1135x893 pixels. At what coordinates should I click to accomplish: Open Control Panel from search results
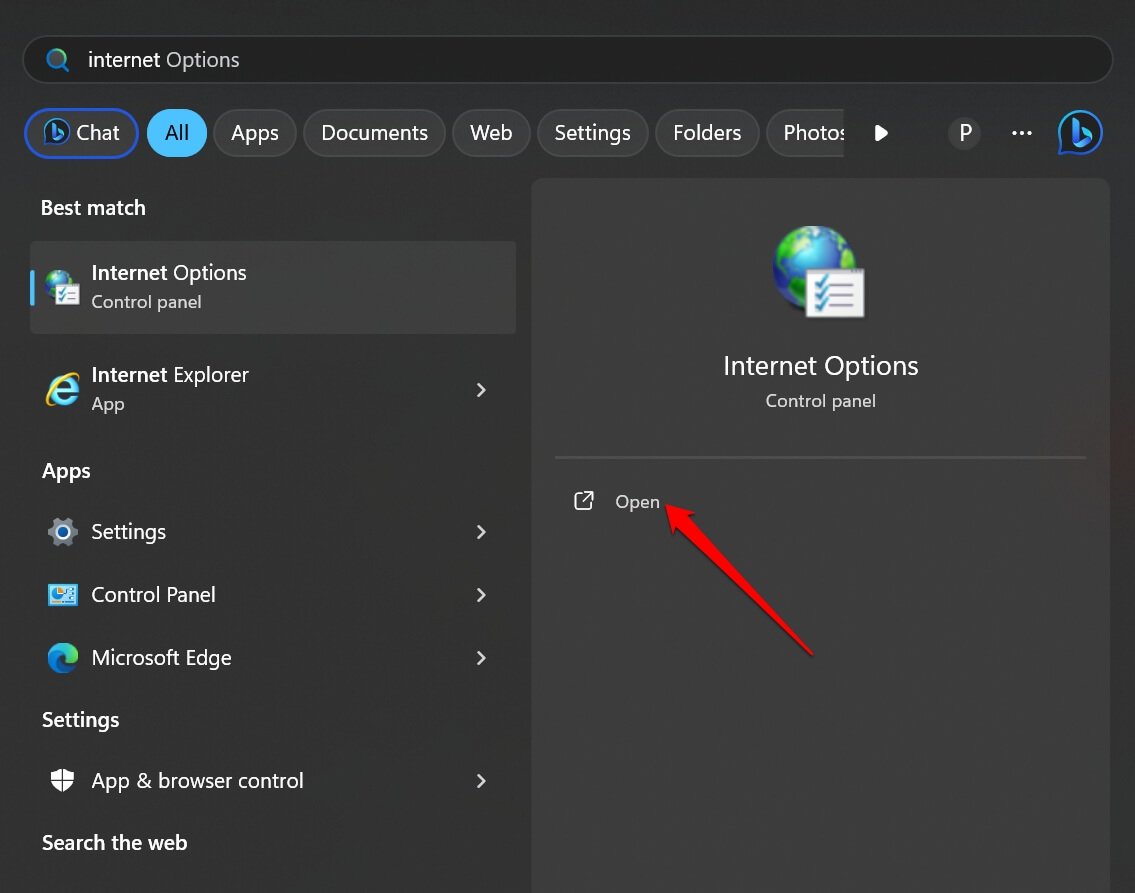(154, 594)
